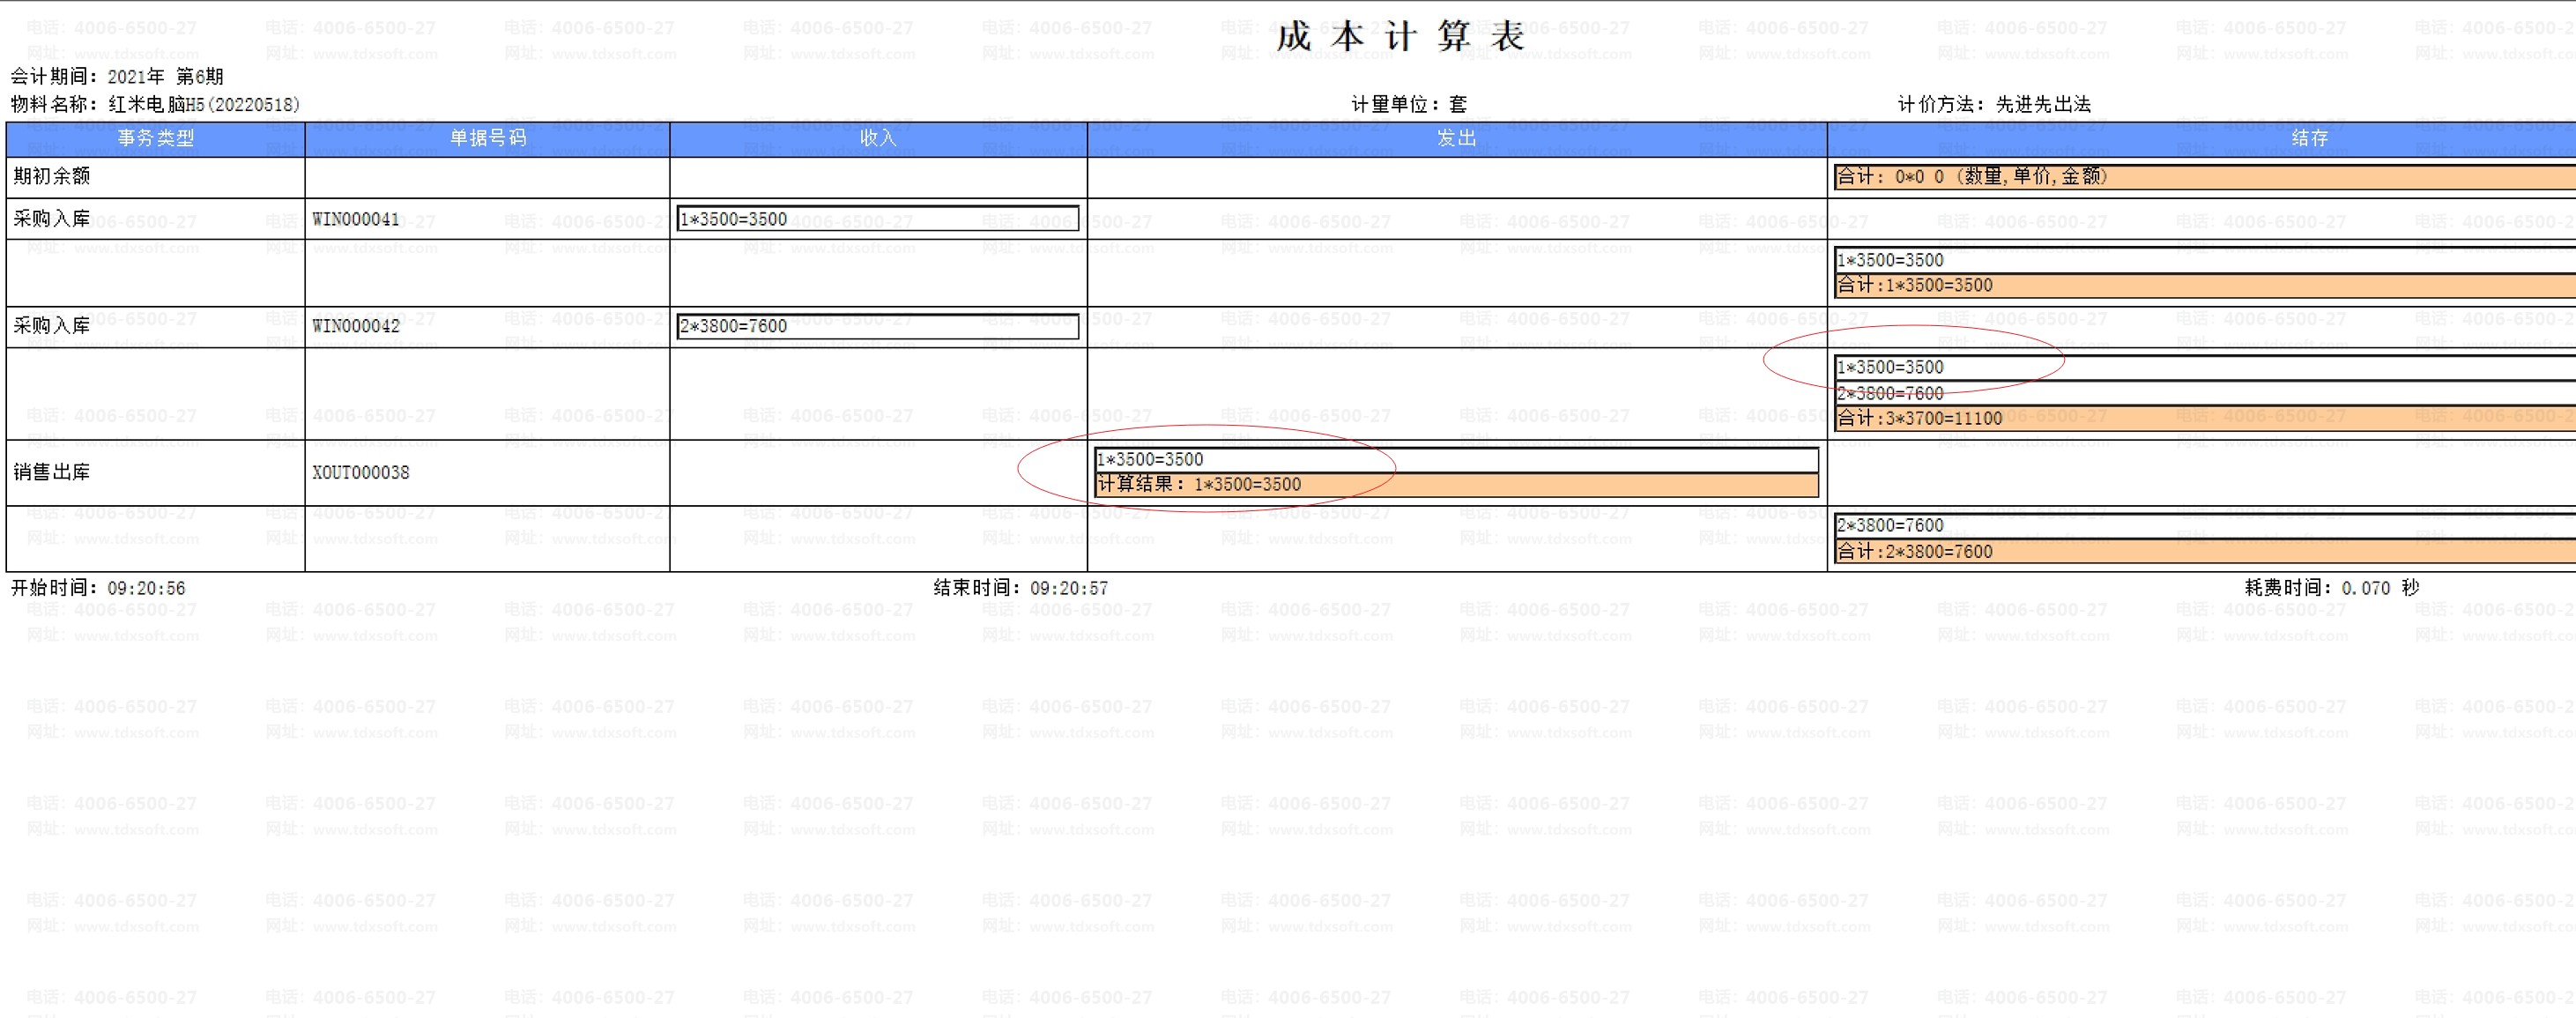2576x1018 pixels.
Task: Click the 结存 column header
Action: [x=2310, y=138]
